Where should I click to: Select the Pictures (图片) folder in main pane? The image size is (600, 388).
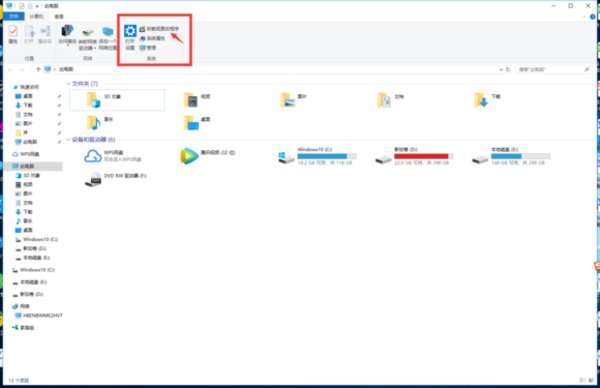click(x=293, y=100)
